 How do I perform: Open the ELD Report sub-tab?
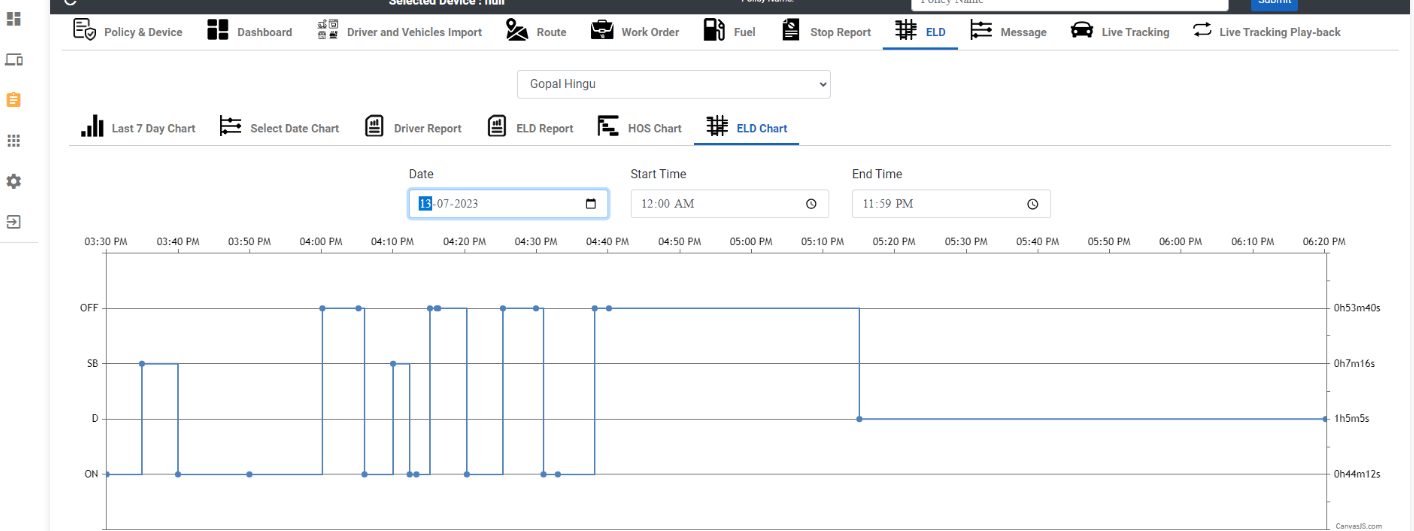point(530,127)
